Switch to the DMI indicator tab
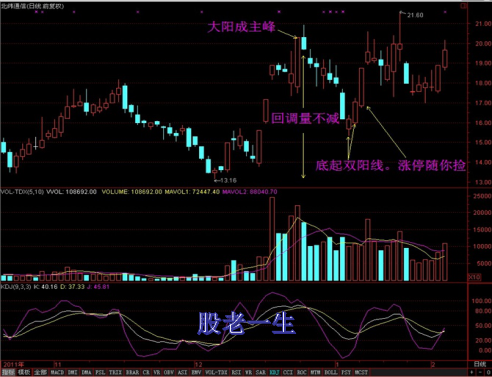 tap(73, 372)
